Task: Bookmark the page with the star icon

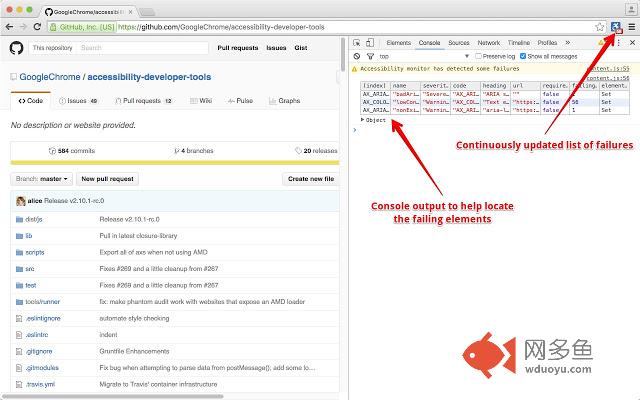Action: [599, 27]
